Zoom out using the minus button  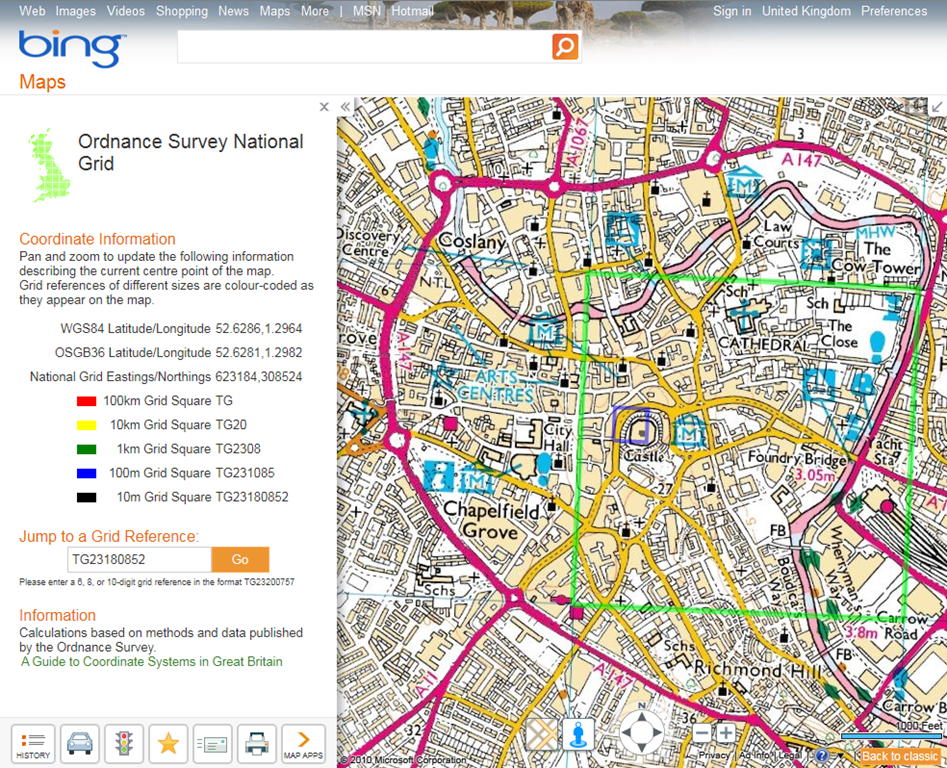(x=702, y=733)
